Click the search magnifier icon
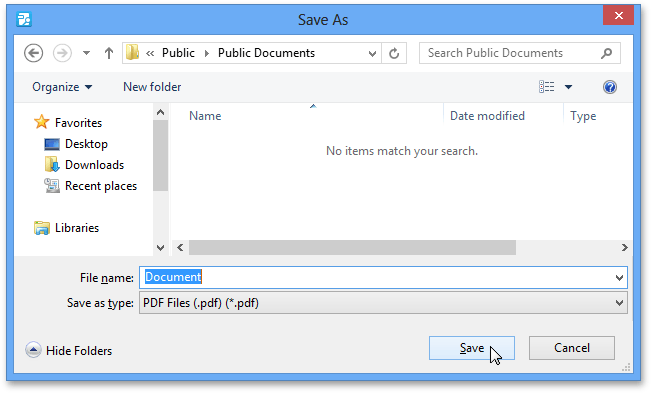 [x=607, y=53]
